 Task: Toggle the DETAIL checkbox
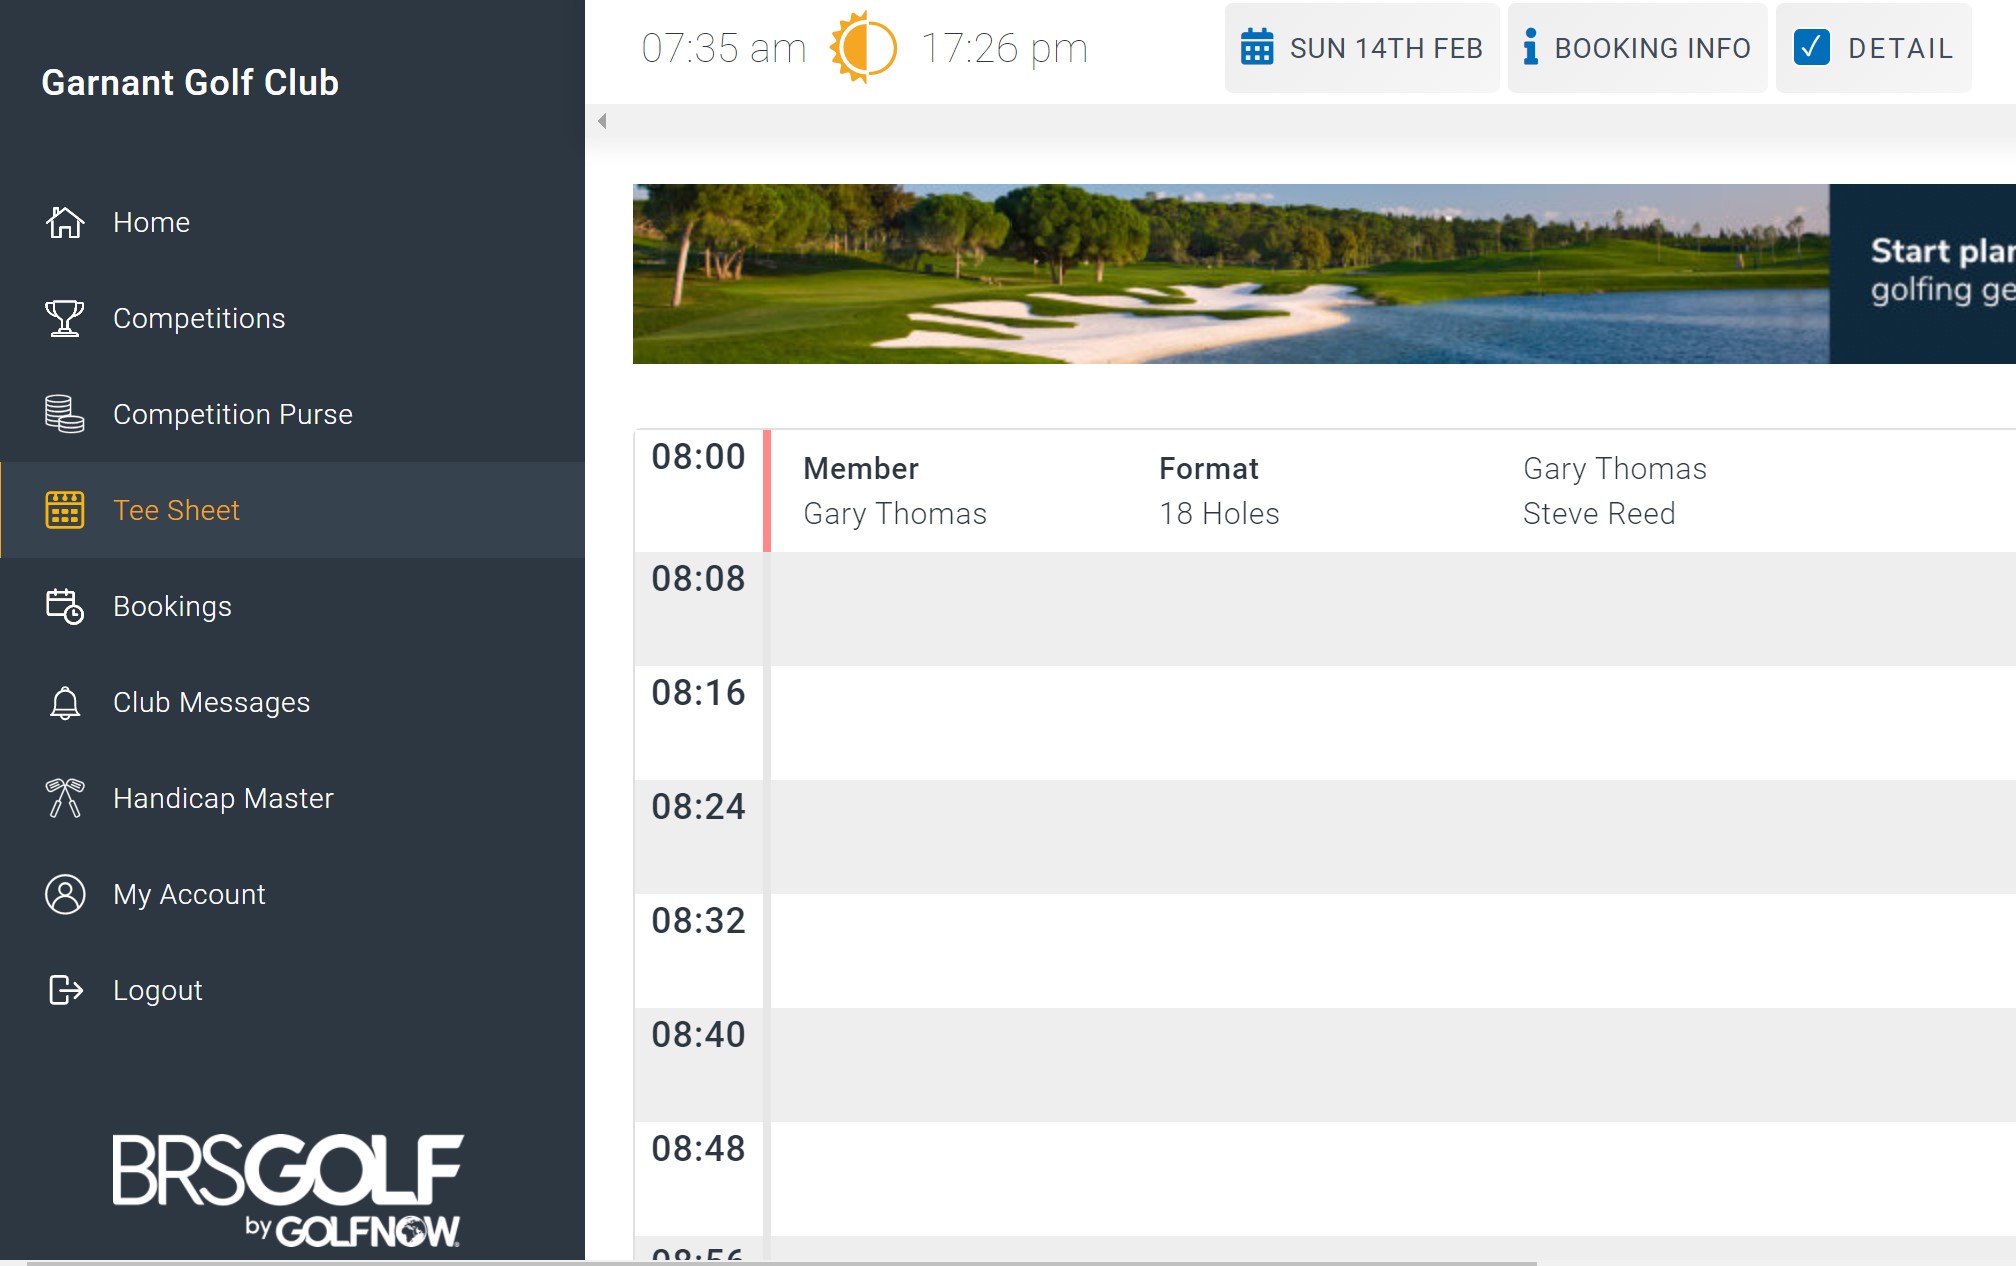click(1812, 47)
